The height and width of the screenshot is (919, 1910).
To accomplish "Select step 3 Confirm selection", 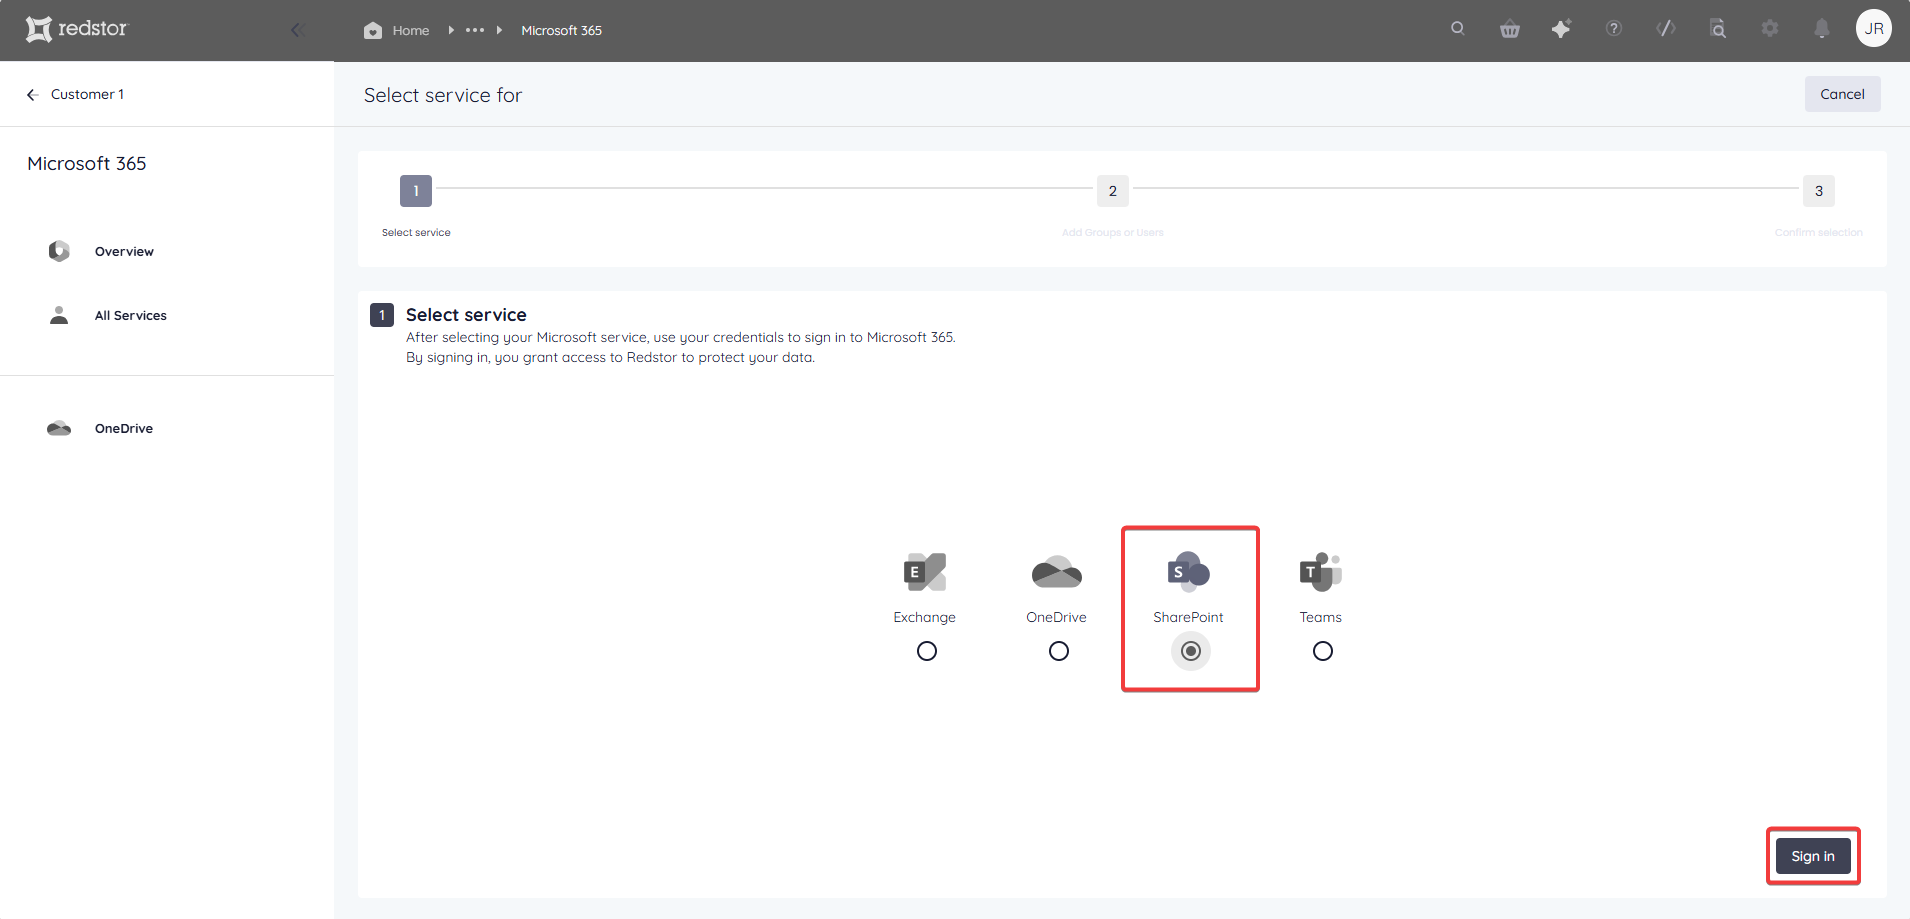I will (1819, 191).
